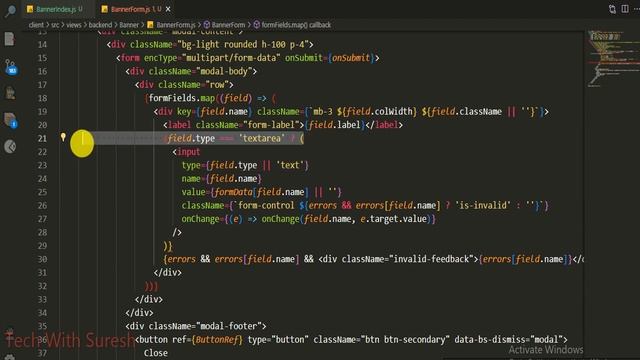Click the "form-label" string on line 20
640x360 pixels.
click(271, 125)
